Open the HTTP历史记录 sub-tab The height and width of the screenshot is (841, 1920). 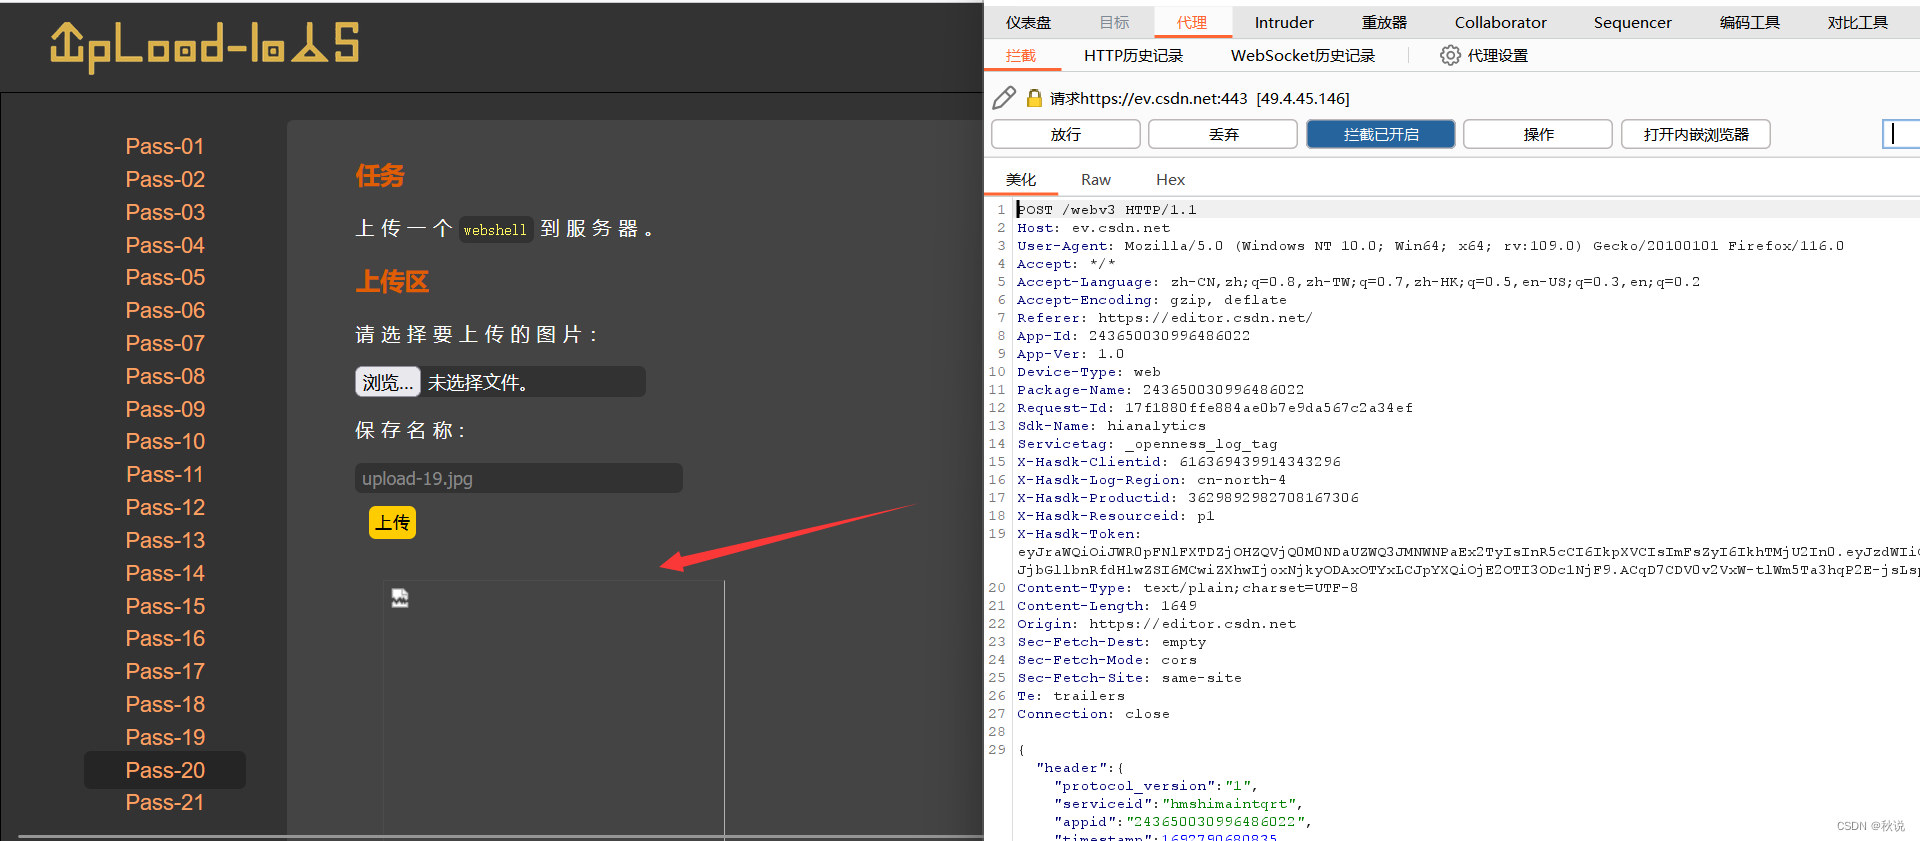click(1133, 55)
